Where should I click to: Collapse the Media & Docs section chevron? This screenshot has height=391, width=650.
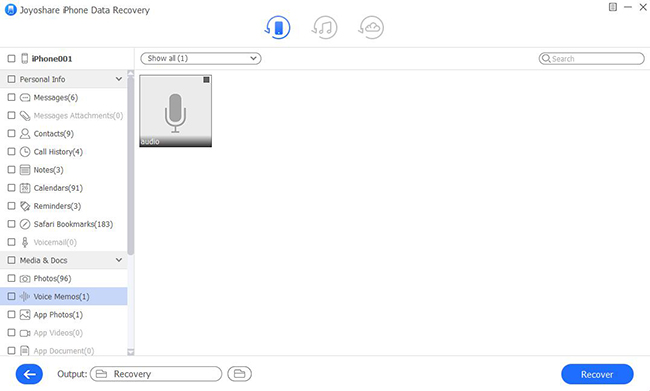pos(119,260)
